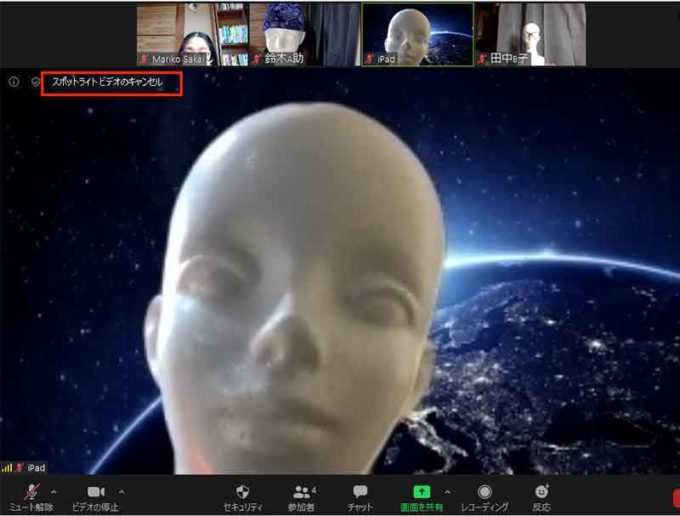Click muted mic icon on 田中B子 thumbnail

482,59
